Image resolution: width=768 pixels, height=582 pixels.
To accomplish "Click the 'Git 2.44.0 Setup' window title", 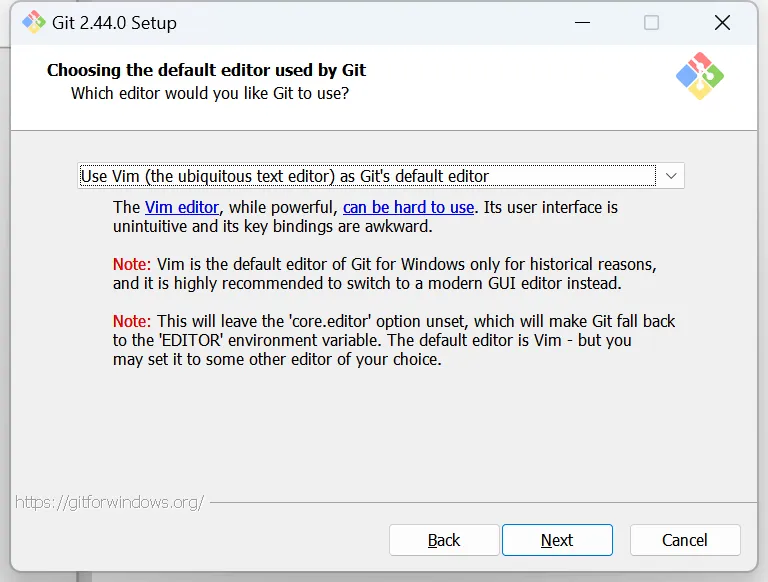I will [x=114, y=23].
